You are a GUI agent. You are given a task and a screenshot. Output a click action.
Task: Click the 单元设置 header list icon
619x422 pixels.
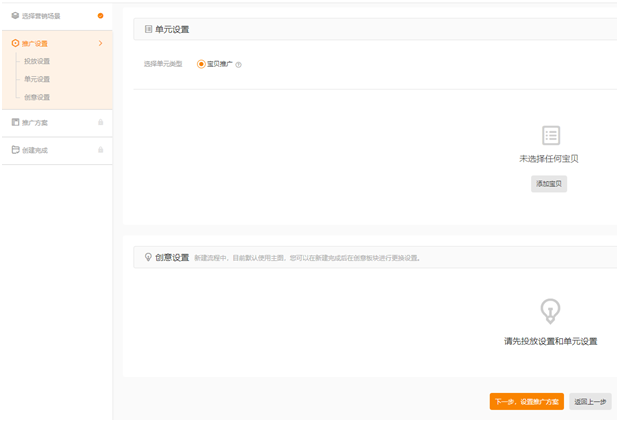click(x=149, y=30)
